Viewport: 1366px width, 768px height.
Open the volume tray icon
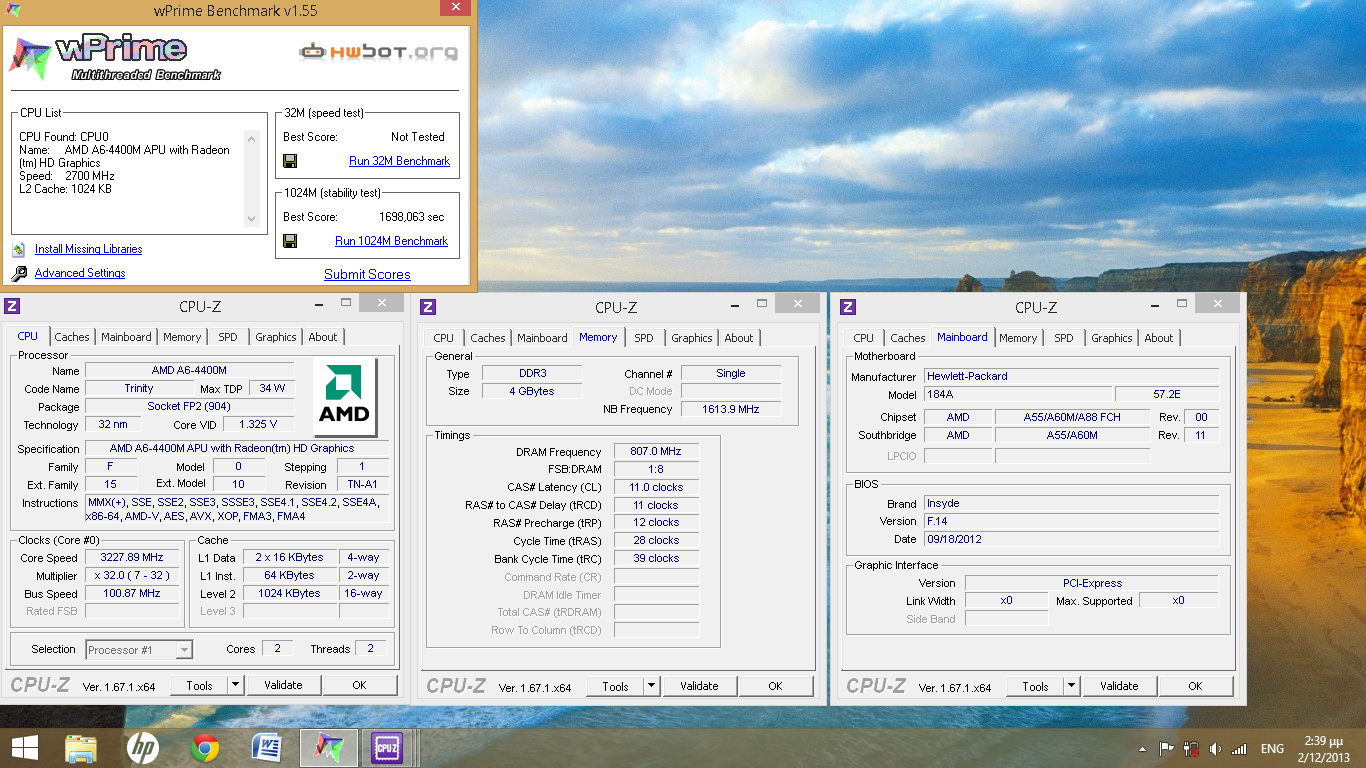pyautogui.click(x=1215, y=749)
